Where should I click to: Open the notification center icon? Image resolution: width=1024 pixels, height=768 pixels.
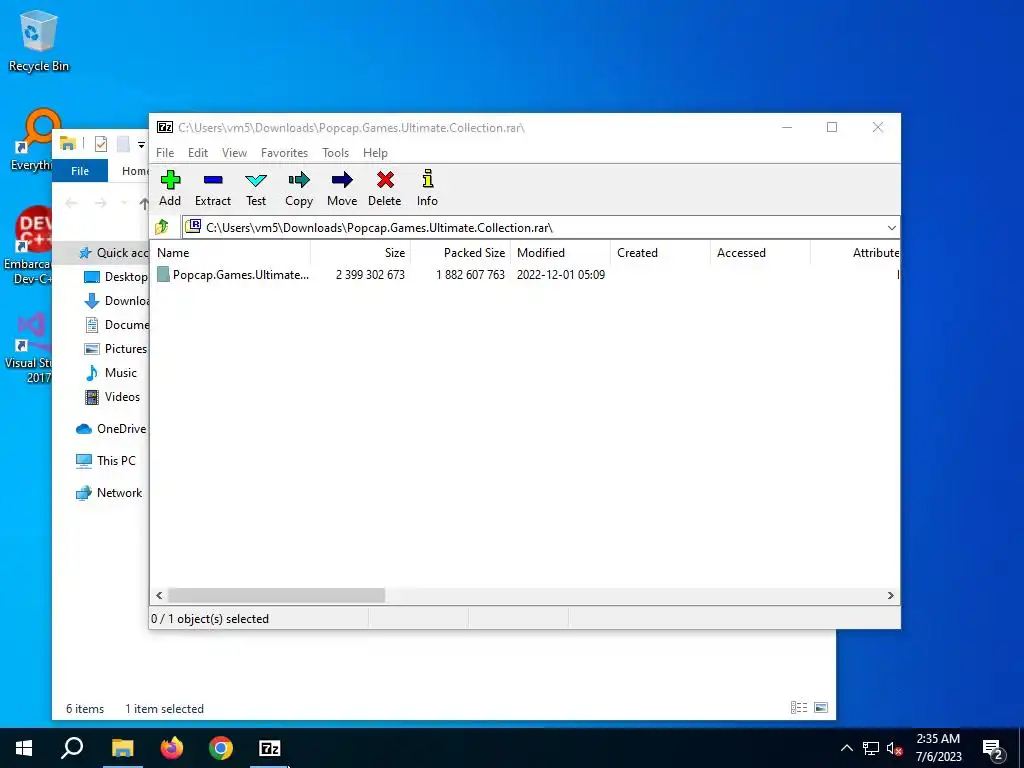(x=993, y=748)
